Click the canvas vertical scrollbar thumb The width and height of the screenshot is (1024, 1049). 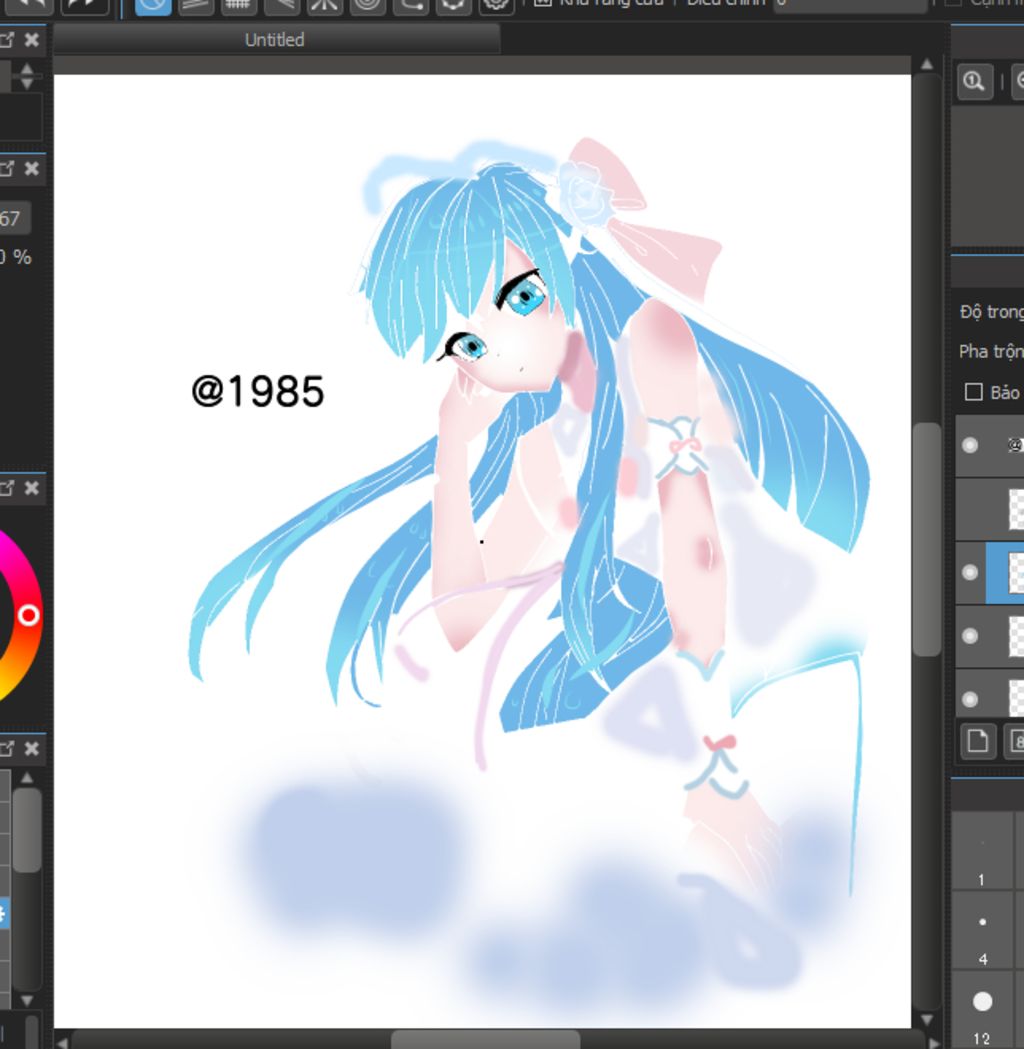(927, 539)
